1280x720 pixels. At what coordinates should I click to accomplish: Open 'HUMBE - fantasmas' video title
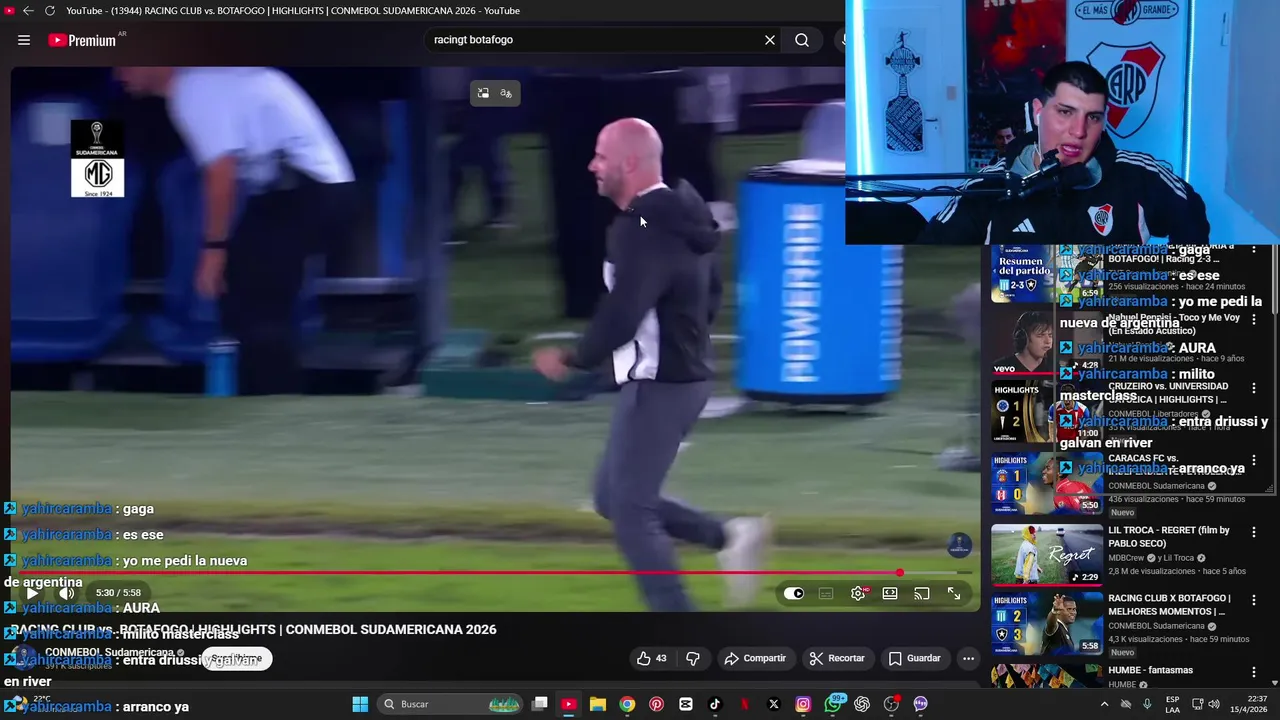1150,670
